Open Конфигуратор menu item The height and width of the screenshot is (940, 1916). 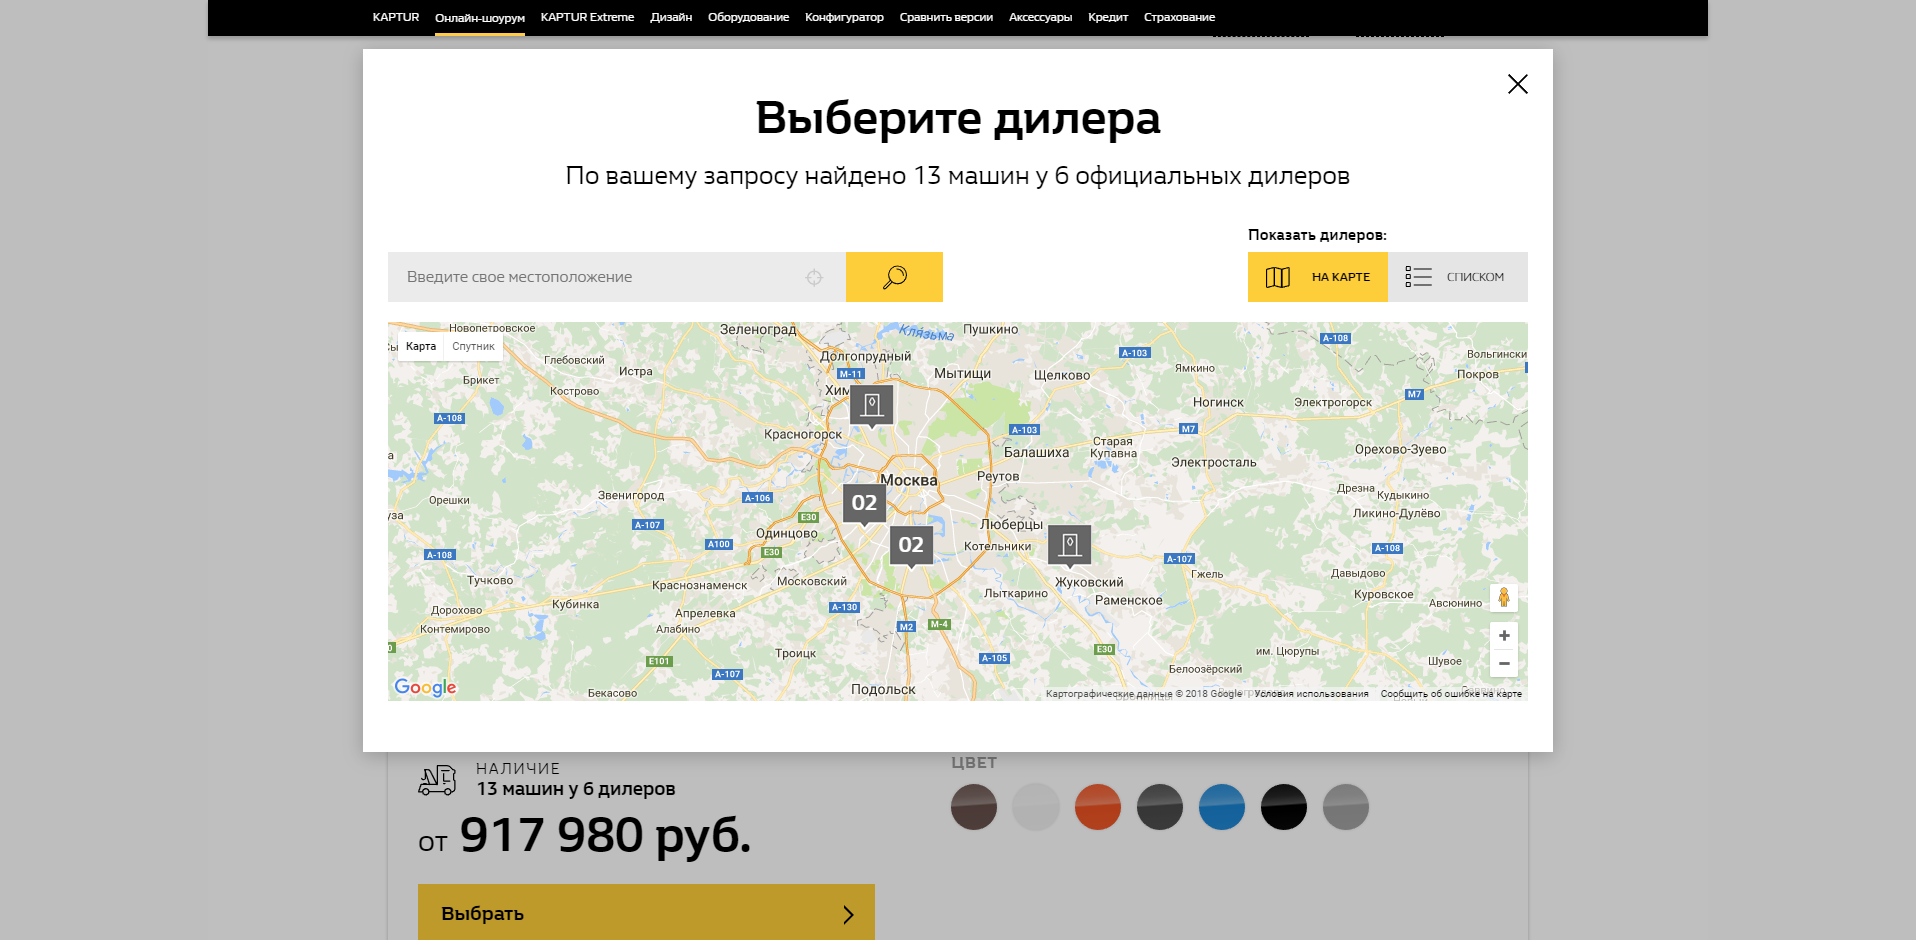pyautogui.click(x=844, y=17)
